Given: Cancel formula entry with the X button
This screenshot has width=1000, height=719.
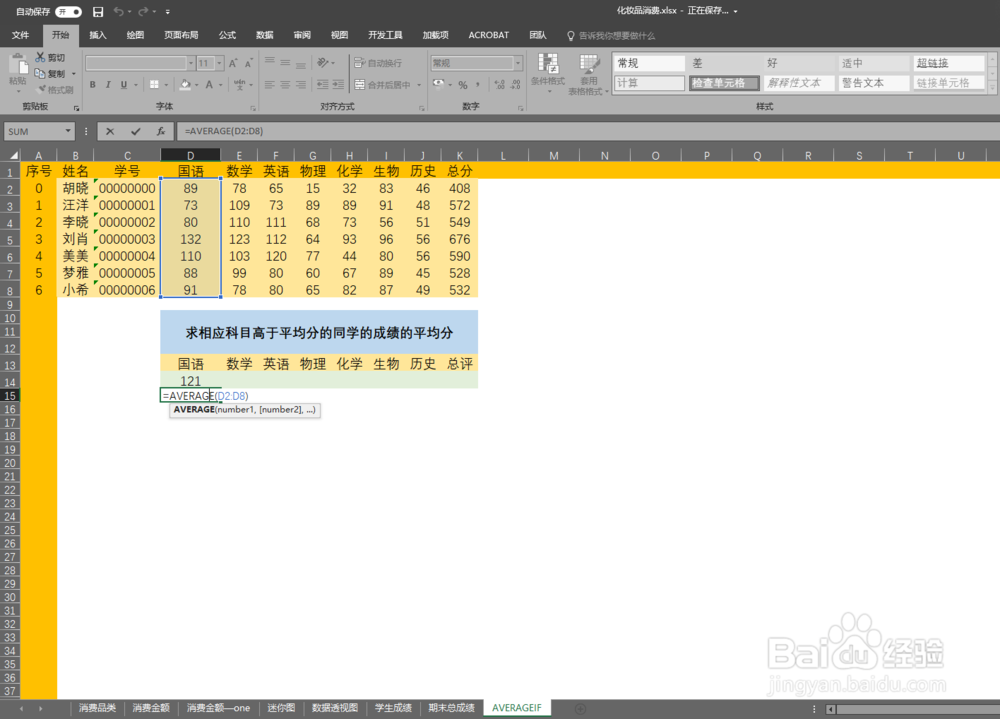Looking at the screenshot, I should (x=110, y=131).
